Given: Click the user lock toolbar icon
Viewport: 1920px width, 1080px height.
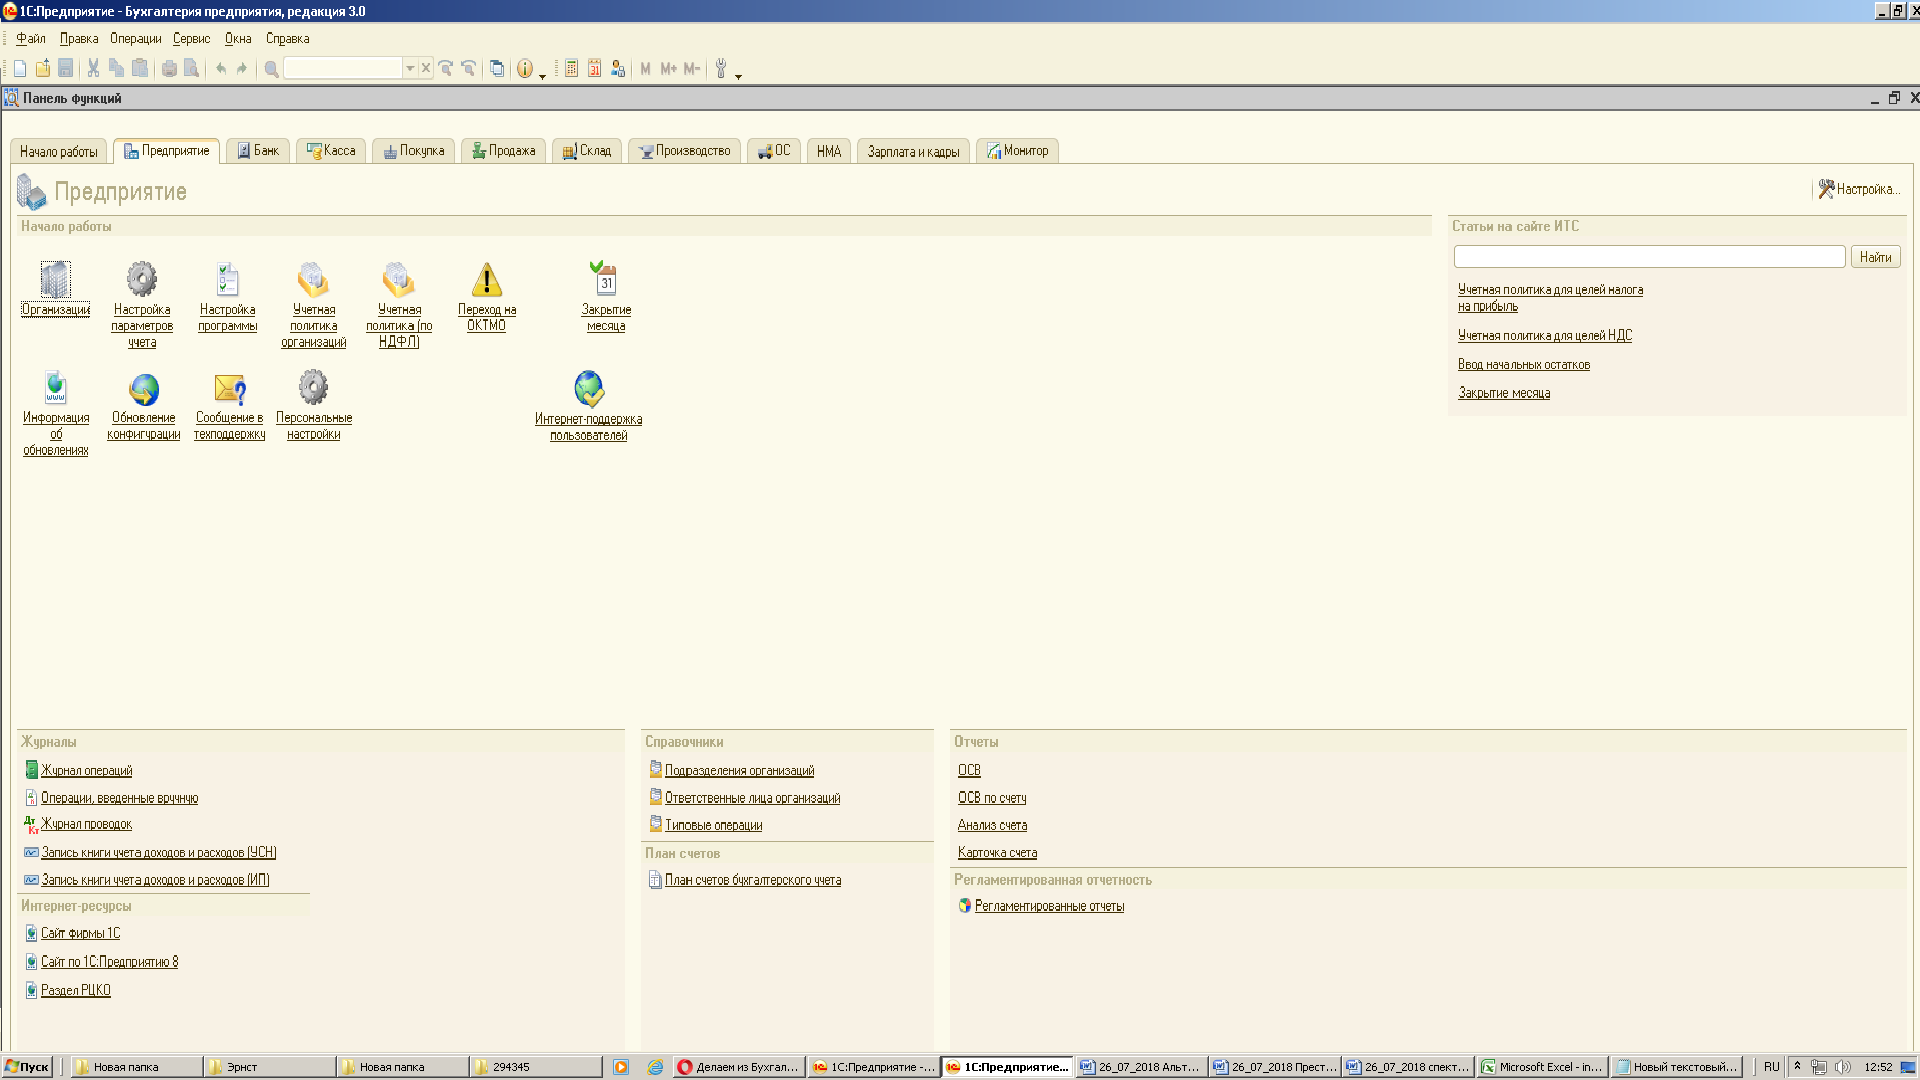Looking at the screenshot, I should coord(618,68).
